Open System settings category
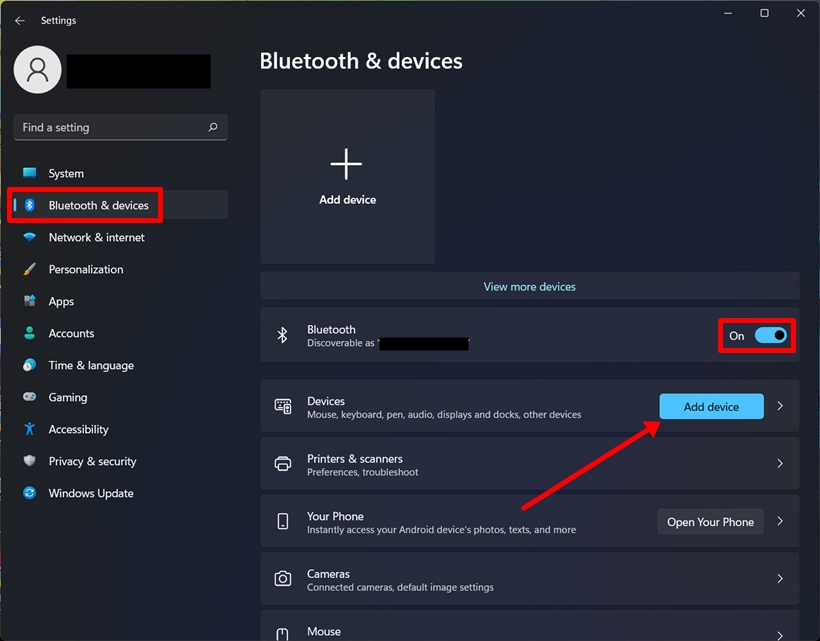This screenshot has width=820, height=641. click(x=121, y=173)
